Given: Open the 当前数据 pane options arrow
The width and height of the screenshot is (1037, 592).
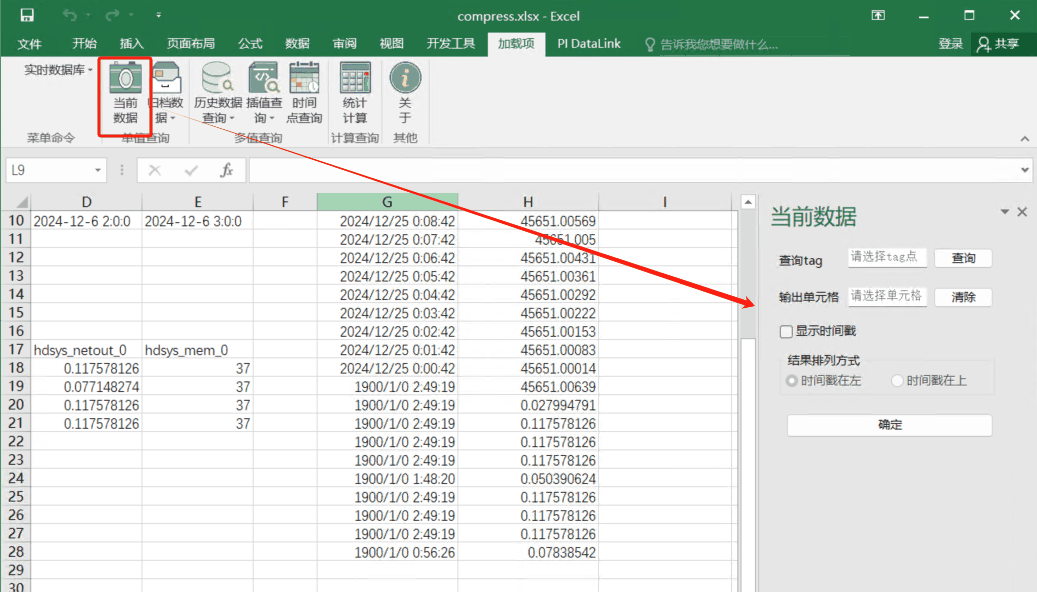Looking at the screenshot, I should 1005,212.
